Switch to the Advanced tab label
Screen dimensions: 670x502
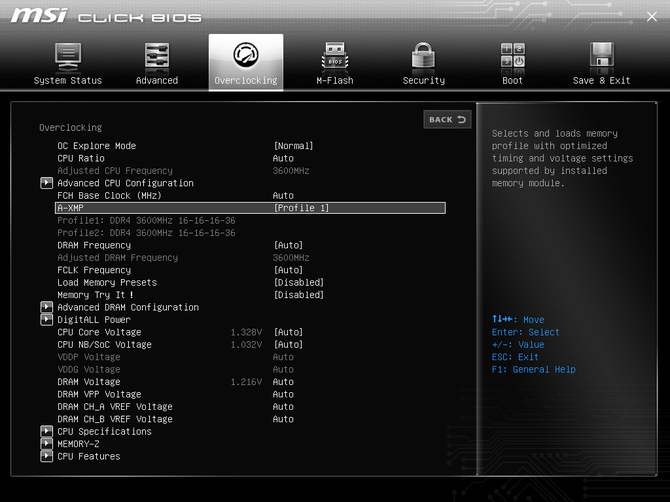[x=157, y=80]
